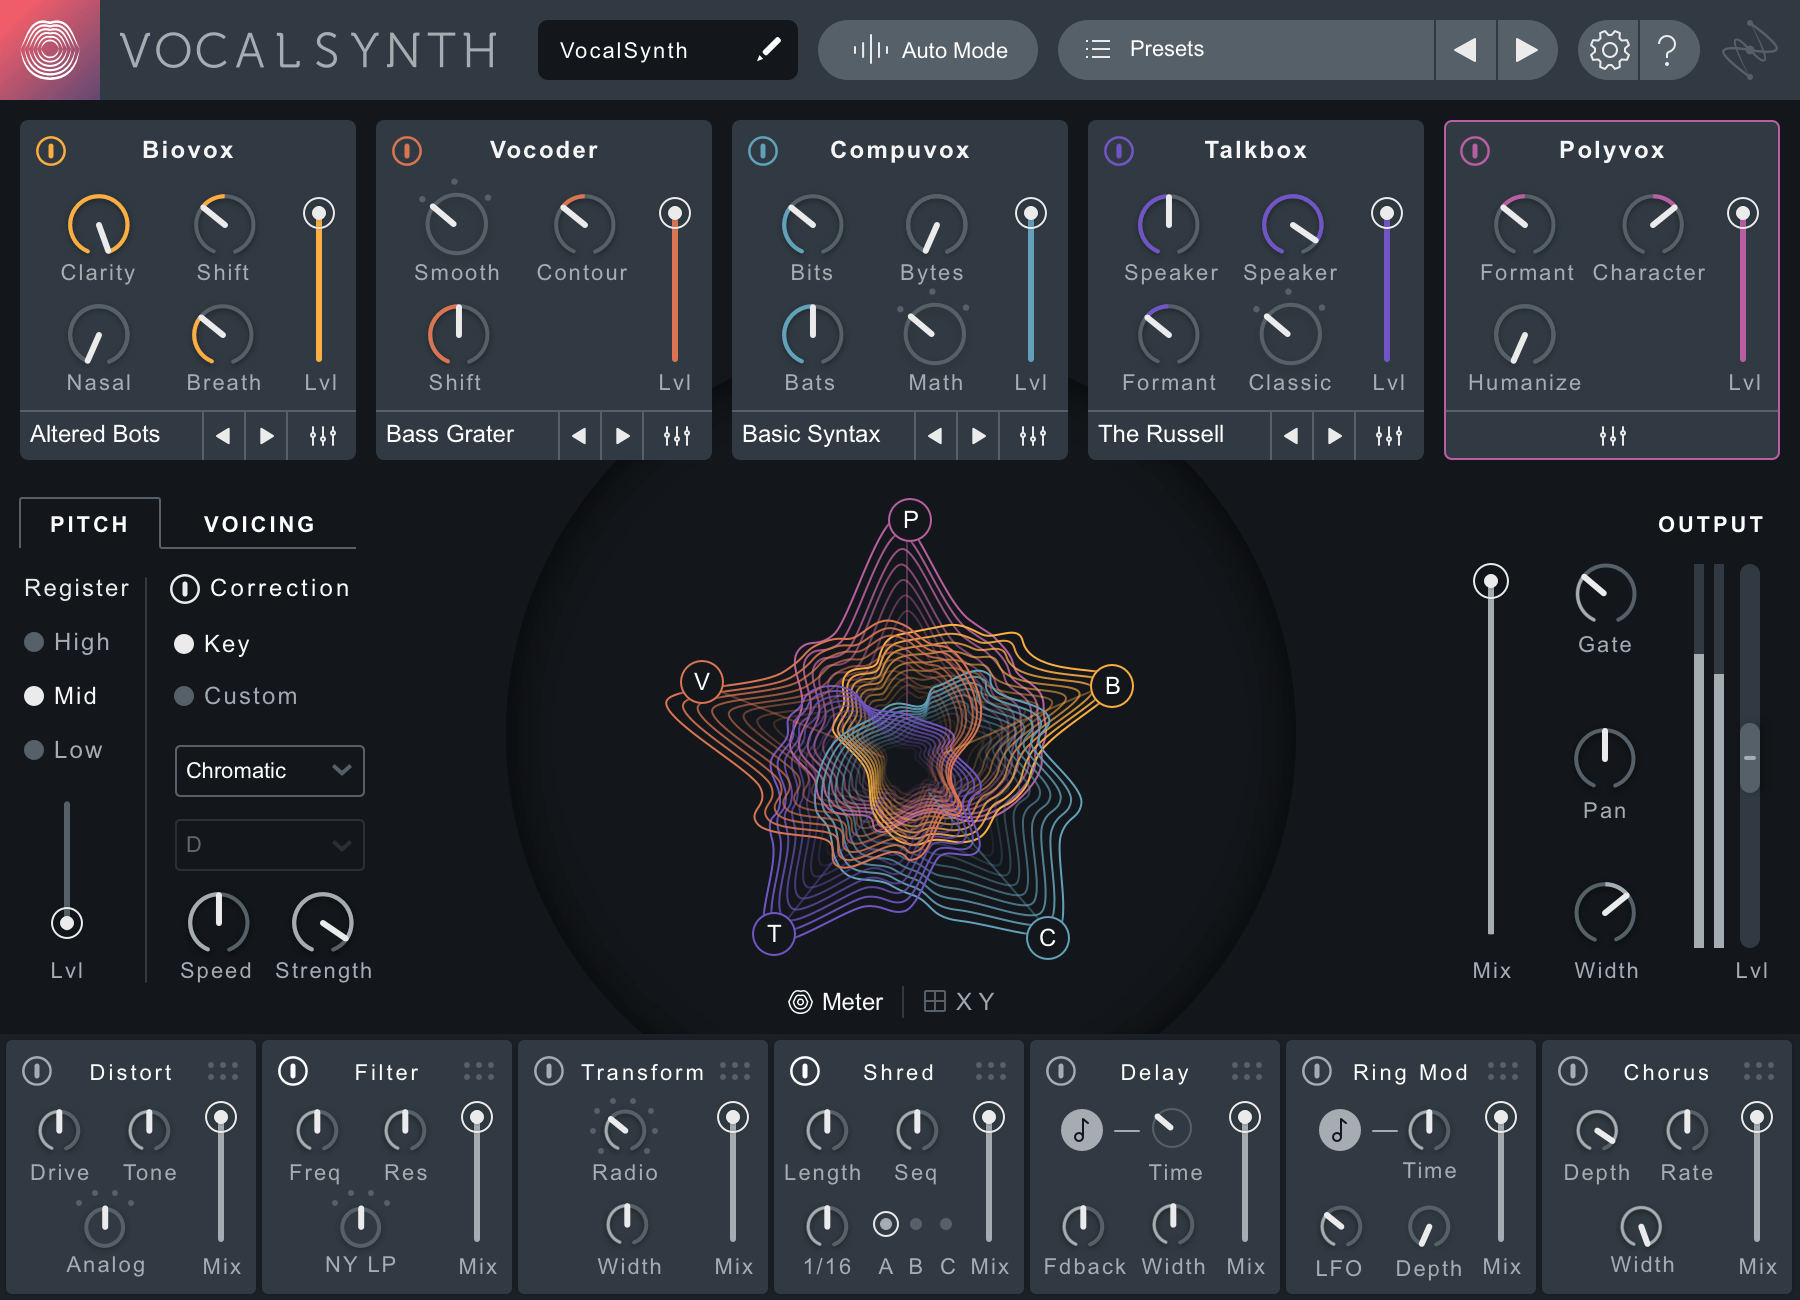Screen dimensions: 1800x1300
Task: Select the PITCH tab
Action: [x=89, y=523]
